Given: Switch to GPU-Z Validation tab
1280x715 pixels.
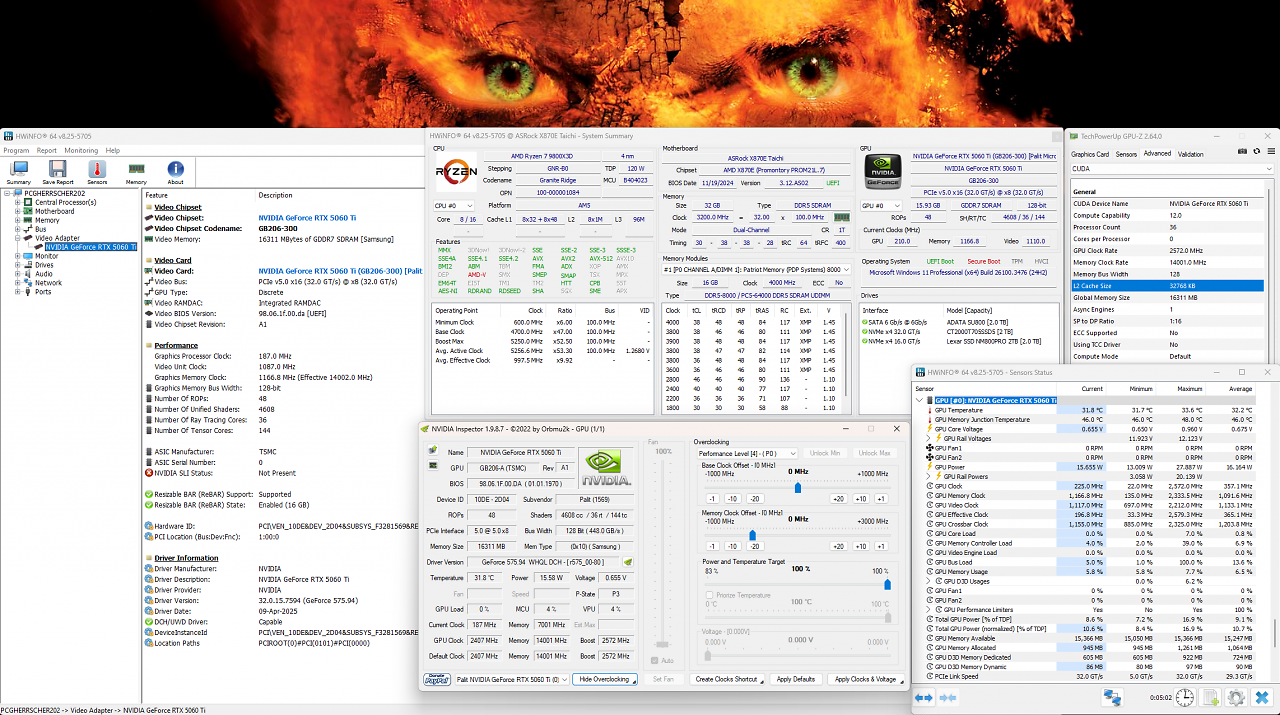Looking at the screenshot, I should pyautogui.click(x=1190, y=154).
